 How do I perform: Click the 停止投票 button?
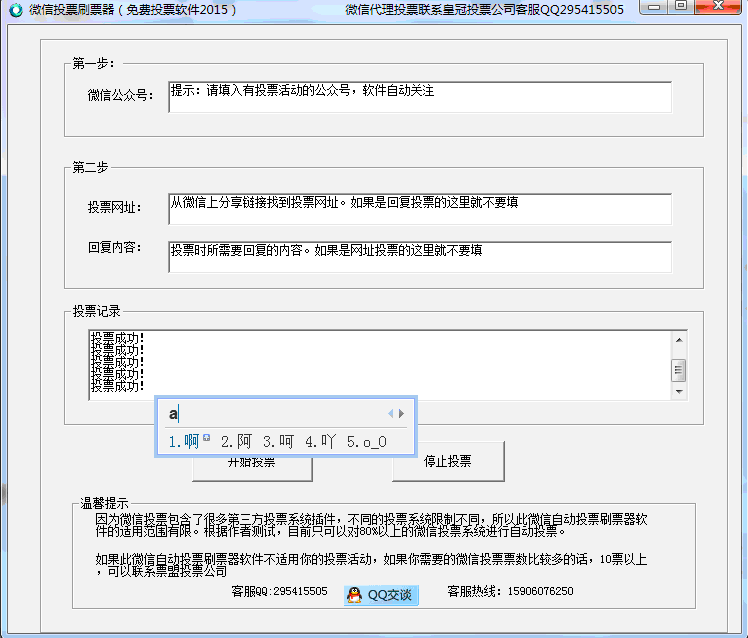[x=448, y=461]
